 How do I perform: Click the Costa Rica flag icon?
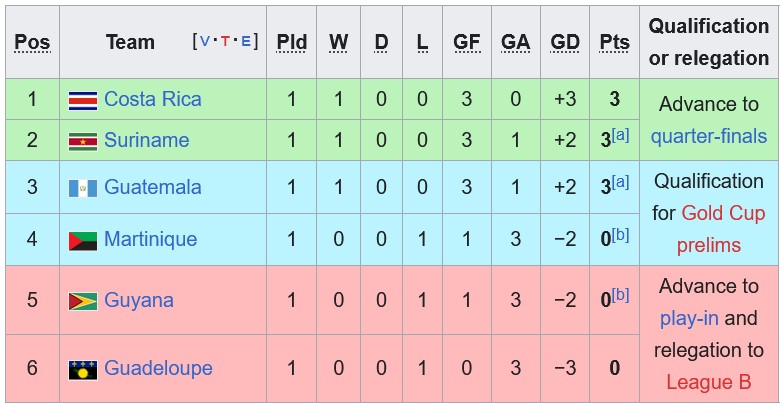pyautogui.click(x=82, y=100)
